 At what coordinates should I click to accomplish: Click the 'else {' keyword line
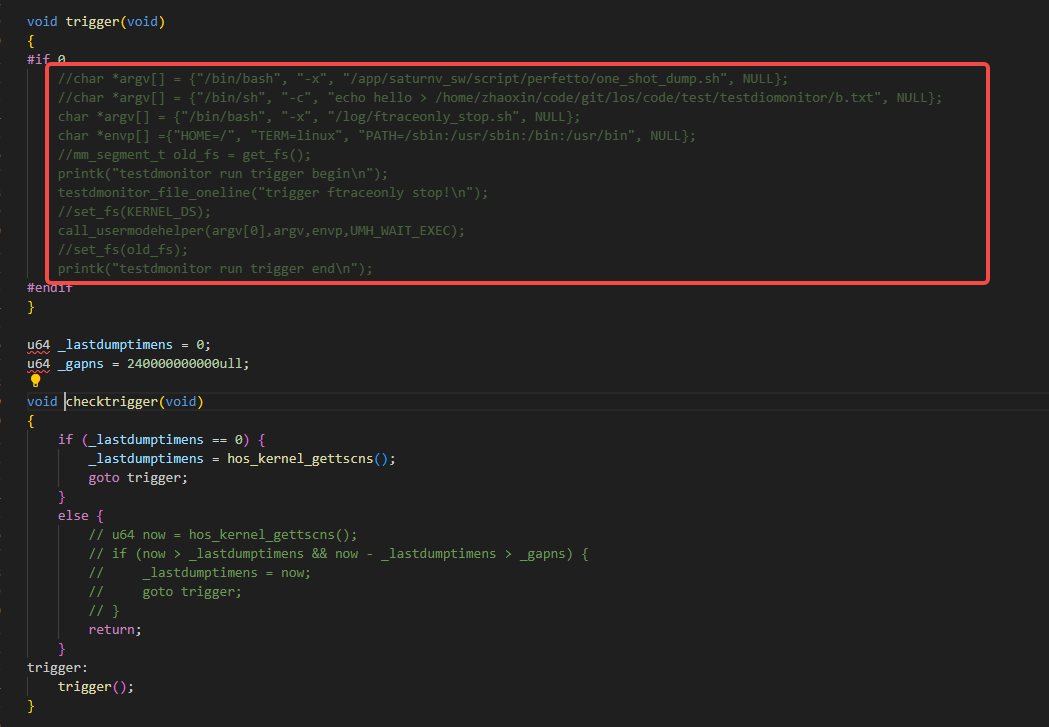click(81, 516)
